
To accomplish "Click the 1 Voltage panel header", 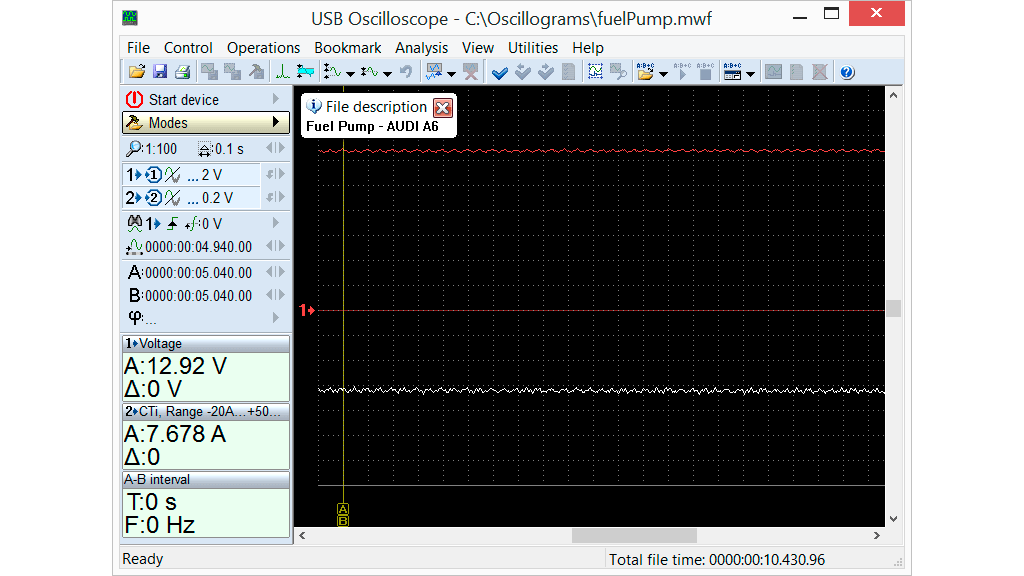I will [206, 344].
